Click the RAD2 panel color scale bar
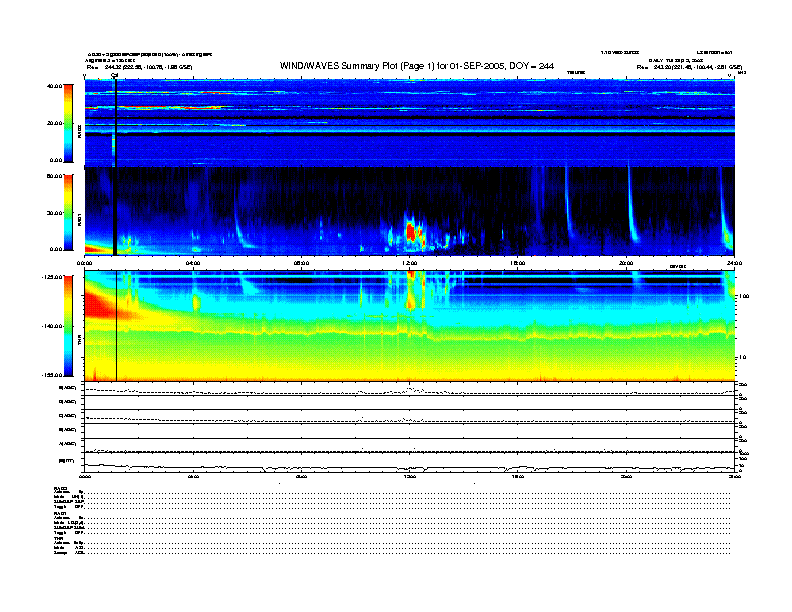The width and height of the screenshot is (792, 612). click(69, 123)
